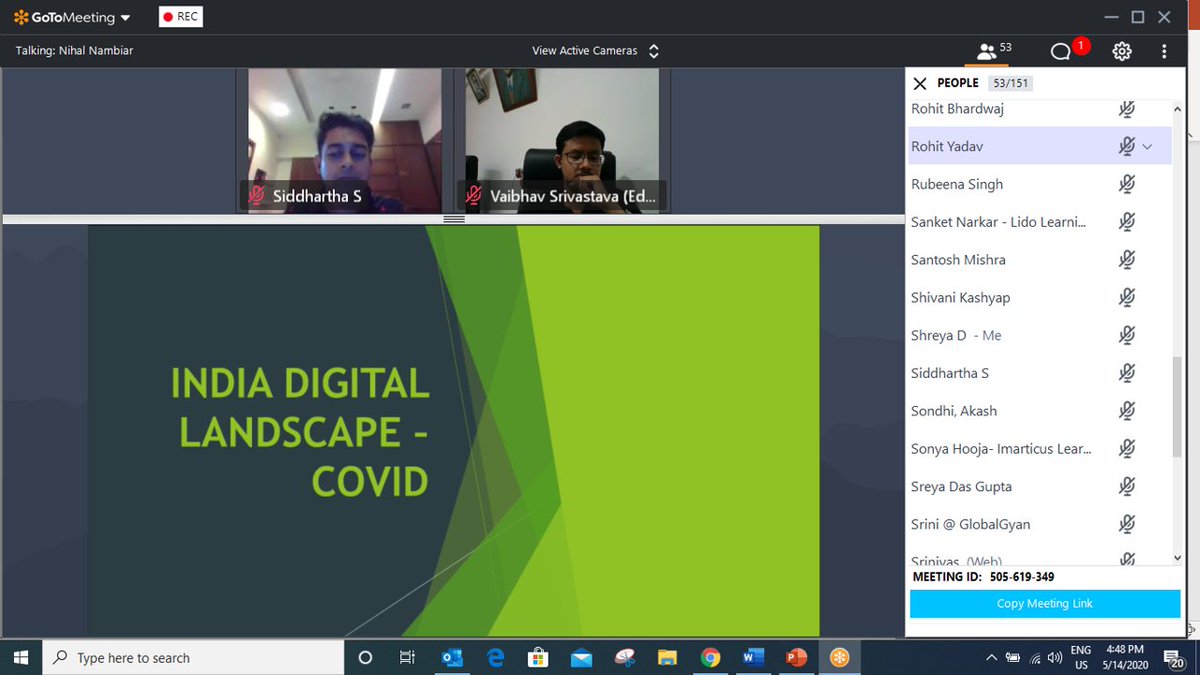Toggle mute icon for Rubeena Singh
Viewport: 1200px width, 675px height.
pos(1127,184)
